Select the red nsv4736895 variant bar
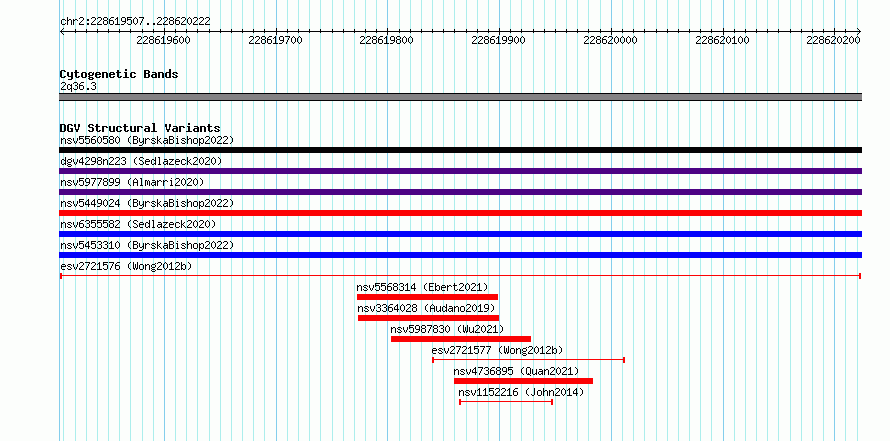 pyautogui.click(x=523, y=381)
